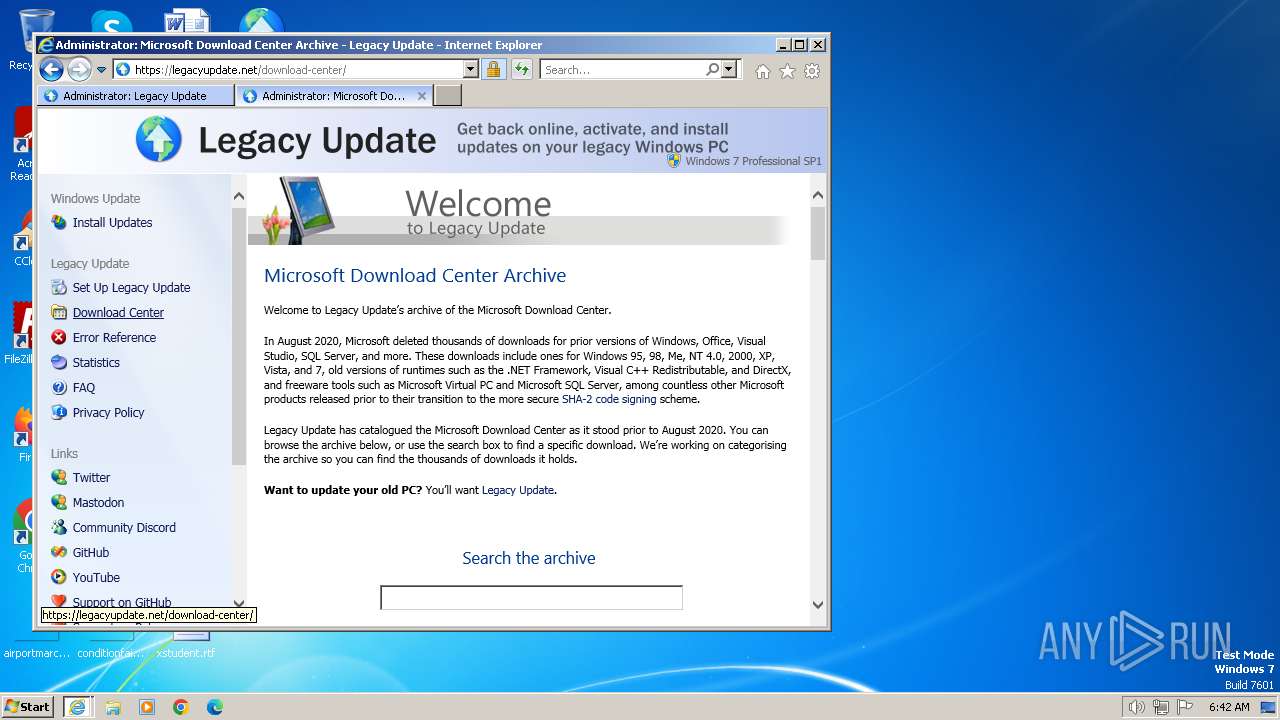
Task: Follow the Legacy Update link in the text
Action: [x=517, y=490]
